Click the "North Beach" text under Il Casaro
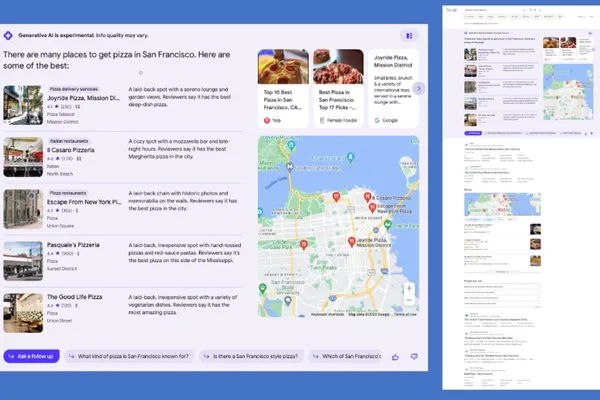The width and height of the screenshot is (600, 400). 60,174
